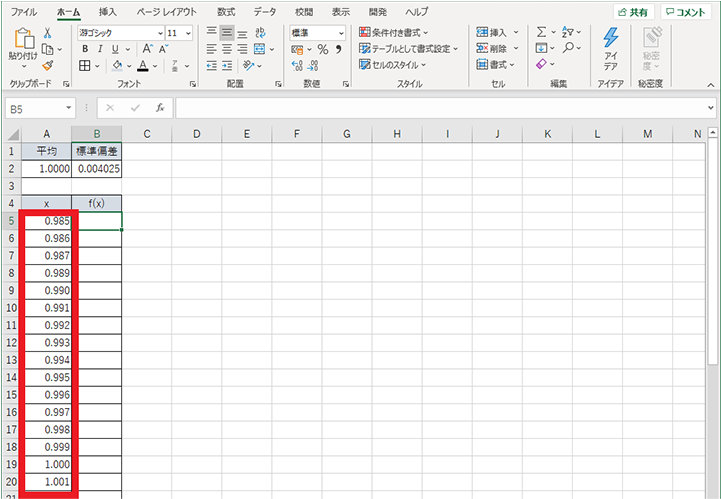Screen dimensions: 721x499
Task: Increase font size with the larger A icon
Action: (147, 49)
